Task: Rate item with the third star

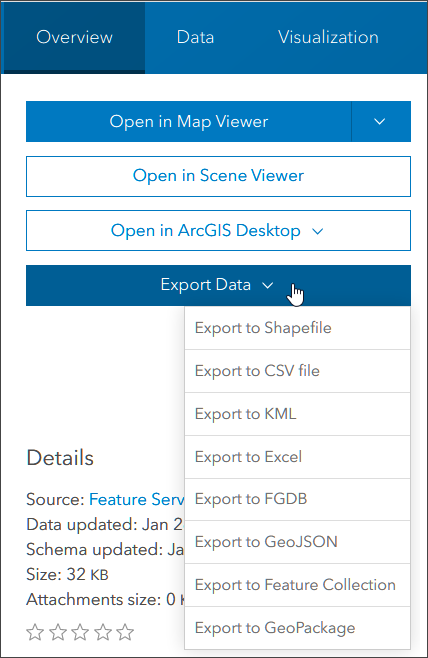Action: (x=80, y=632)
